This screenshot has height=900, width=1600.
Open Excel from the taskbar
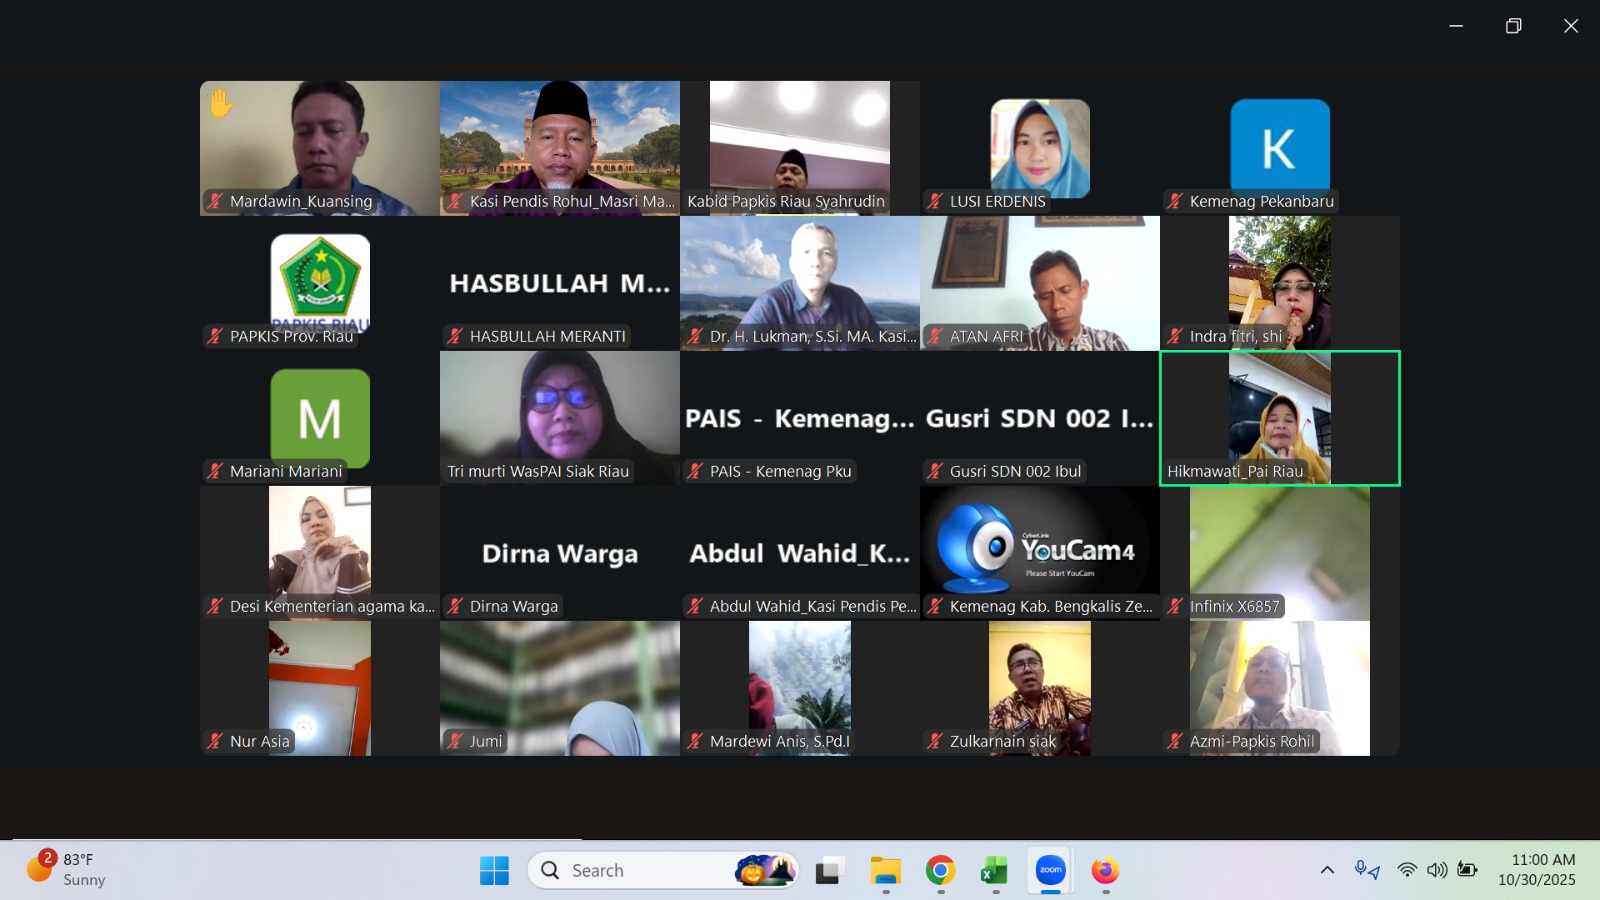click(x=994, y=871)
